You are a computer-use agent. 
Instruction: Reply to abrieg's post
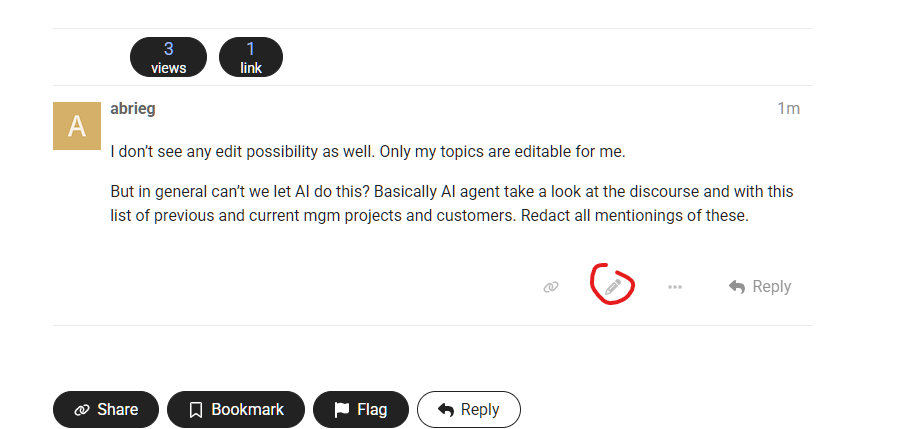(x=760, y=287)
